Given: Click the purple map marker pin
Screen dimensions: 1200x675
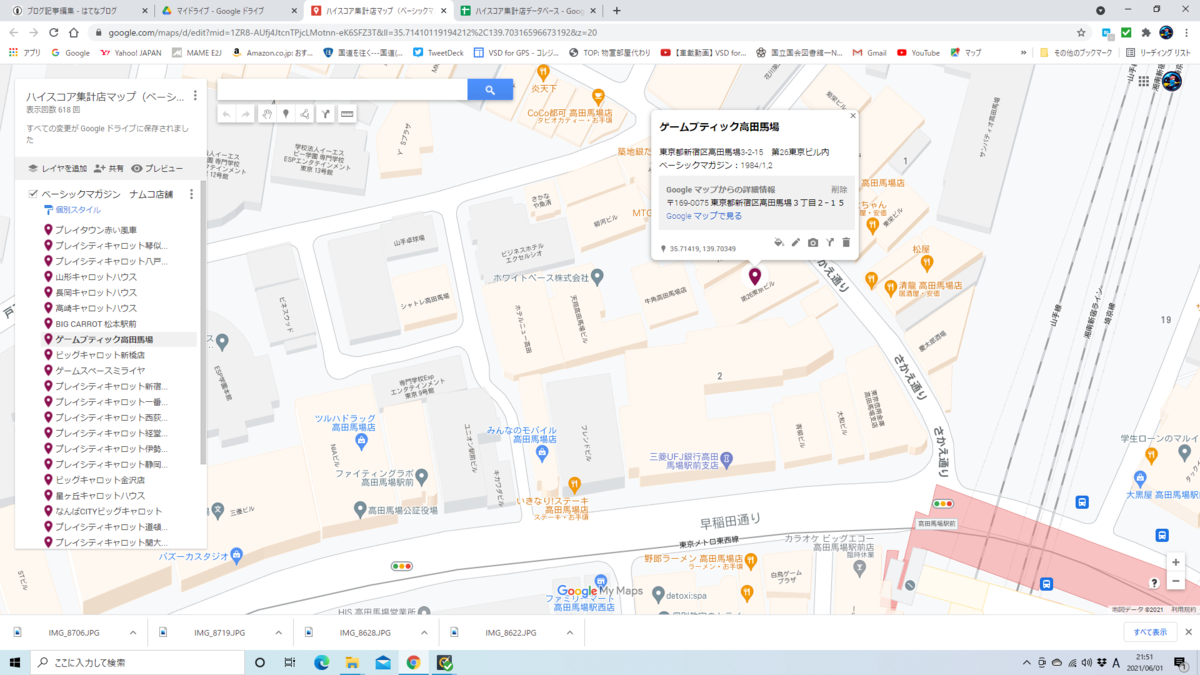Looking at the screenshot, I should coord(754,276).
